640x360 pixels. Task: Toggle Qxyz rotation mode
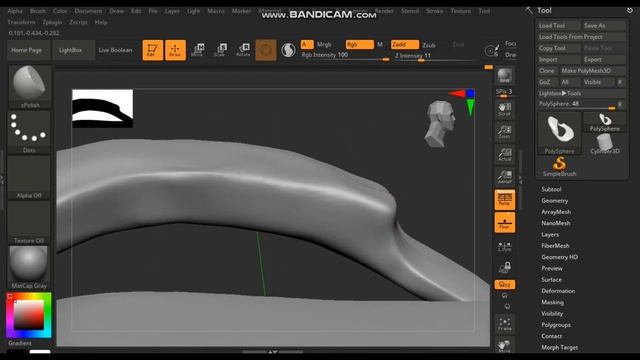(504, 284)
